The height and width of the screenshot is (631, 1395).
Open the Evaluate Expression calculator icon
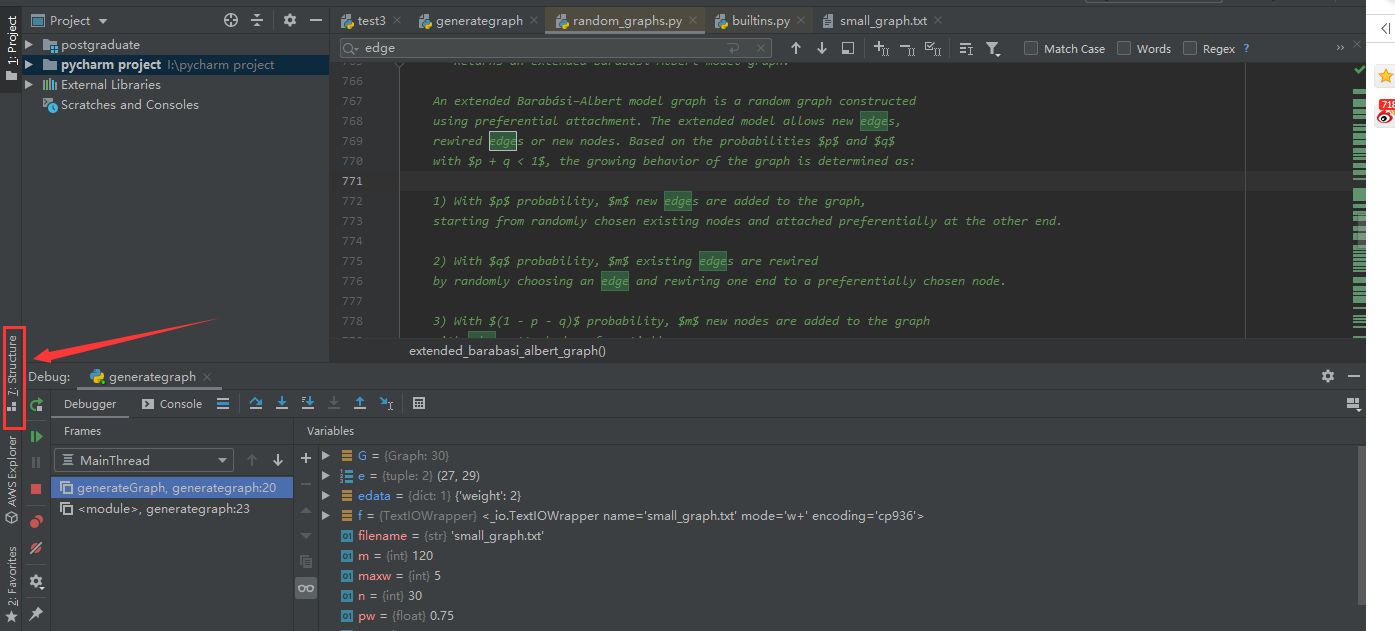(419, 403)
